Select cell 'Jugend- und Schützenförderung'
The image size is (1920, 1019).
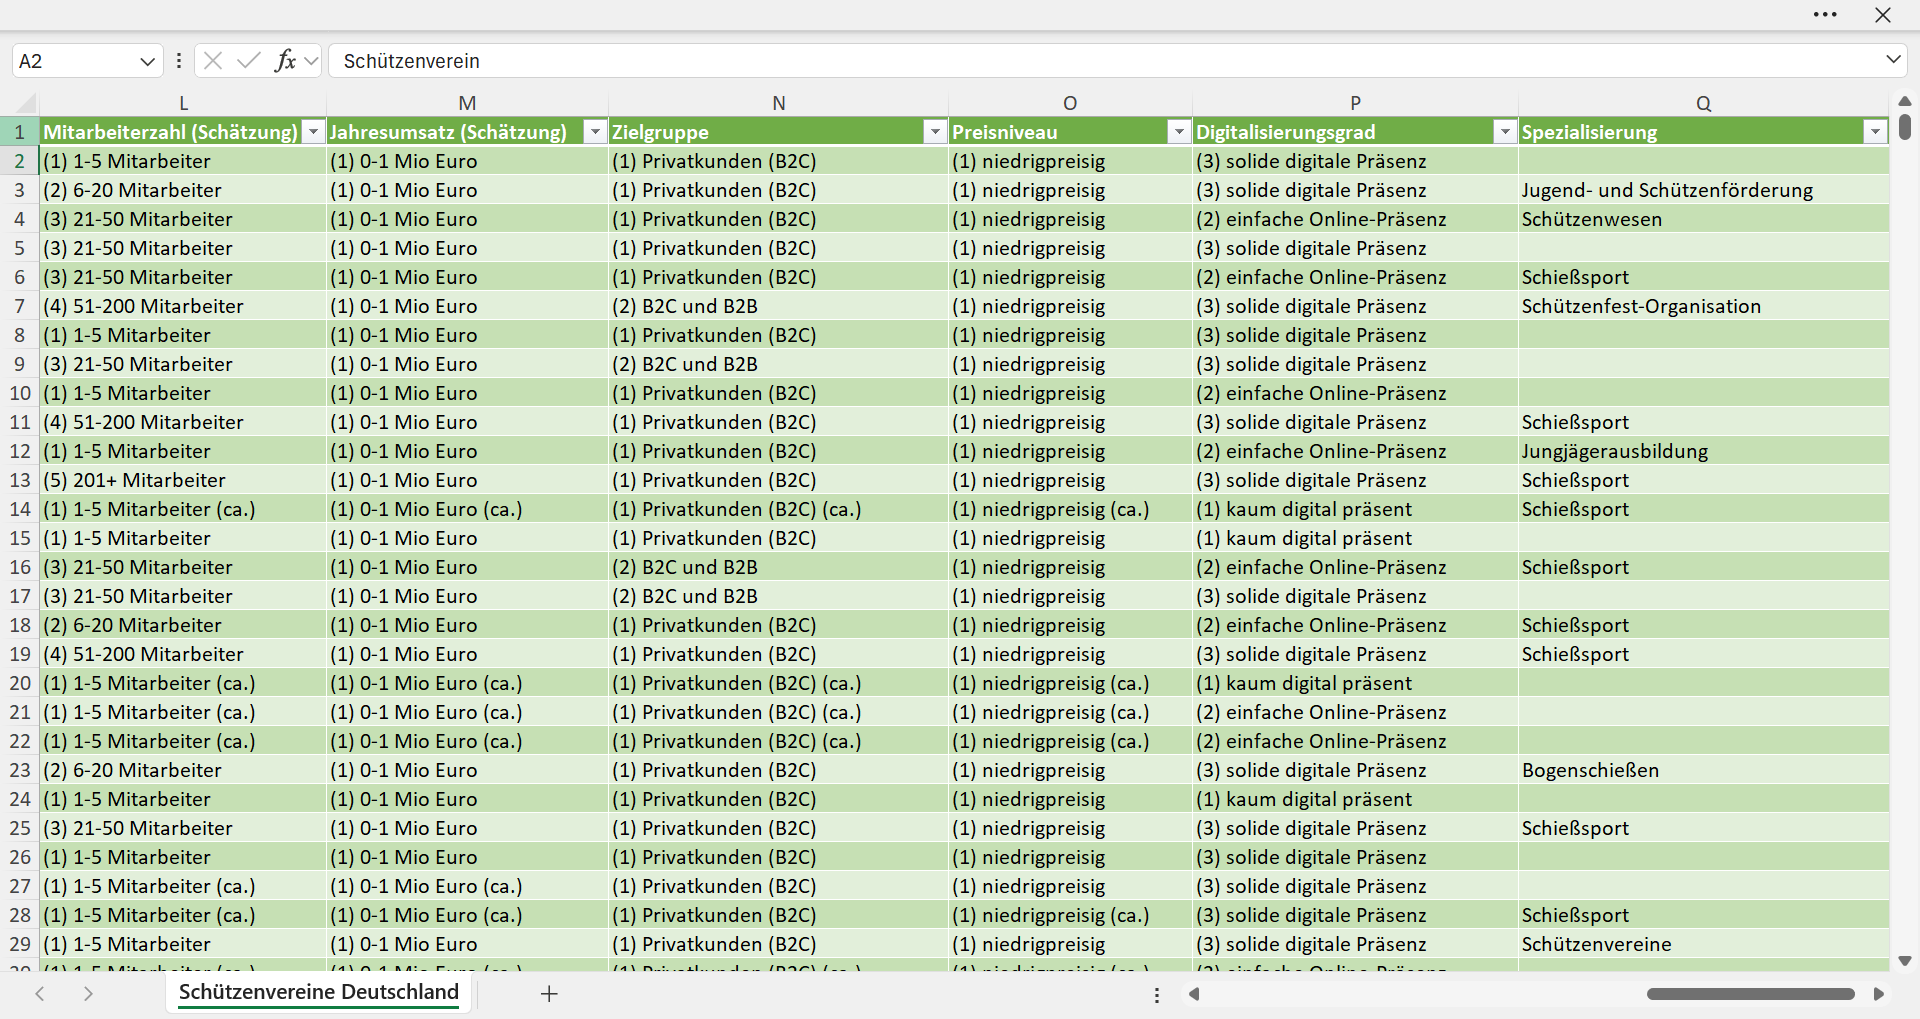point(1703,190)
